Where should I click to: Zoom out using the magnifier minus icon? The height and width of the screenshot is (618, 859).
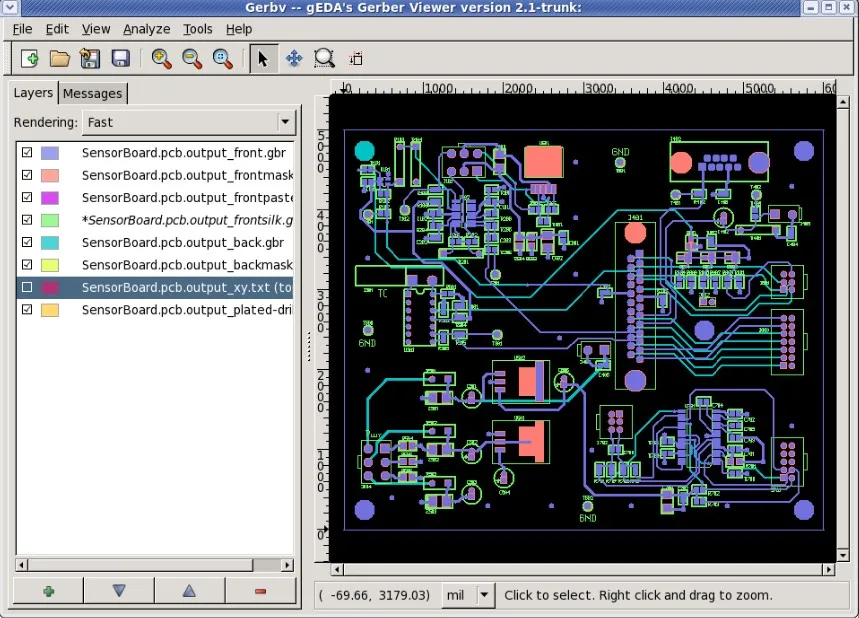tap(191, 59)
